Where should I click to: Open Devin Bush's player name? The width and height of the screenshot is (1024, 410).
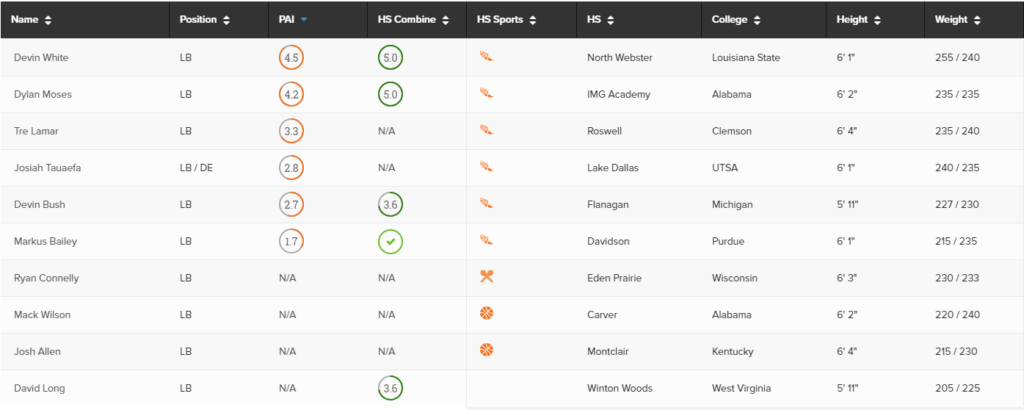(x=39, y=204)
